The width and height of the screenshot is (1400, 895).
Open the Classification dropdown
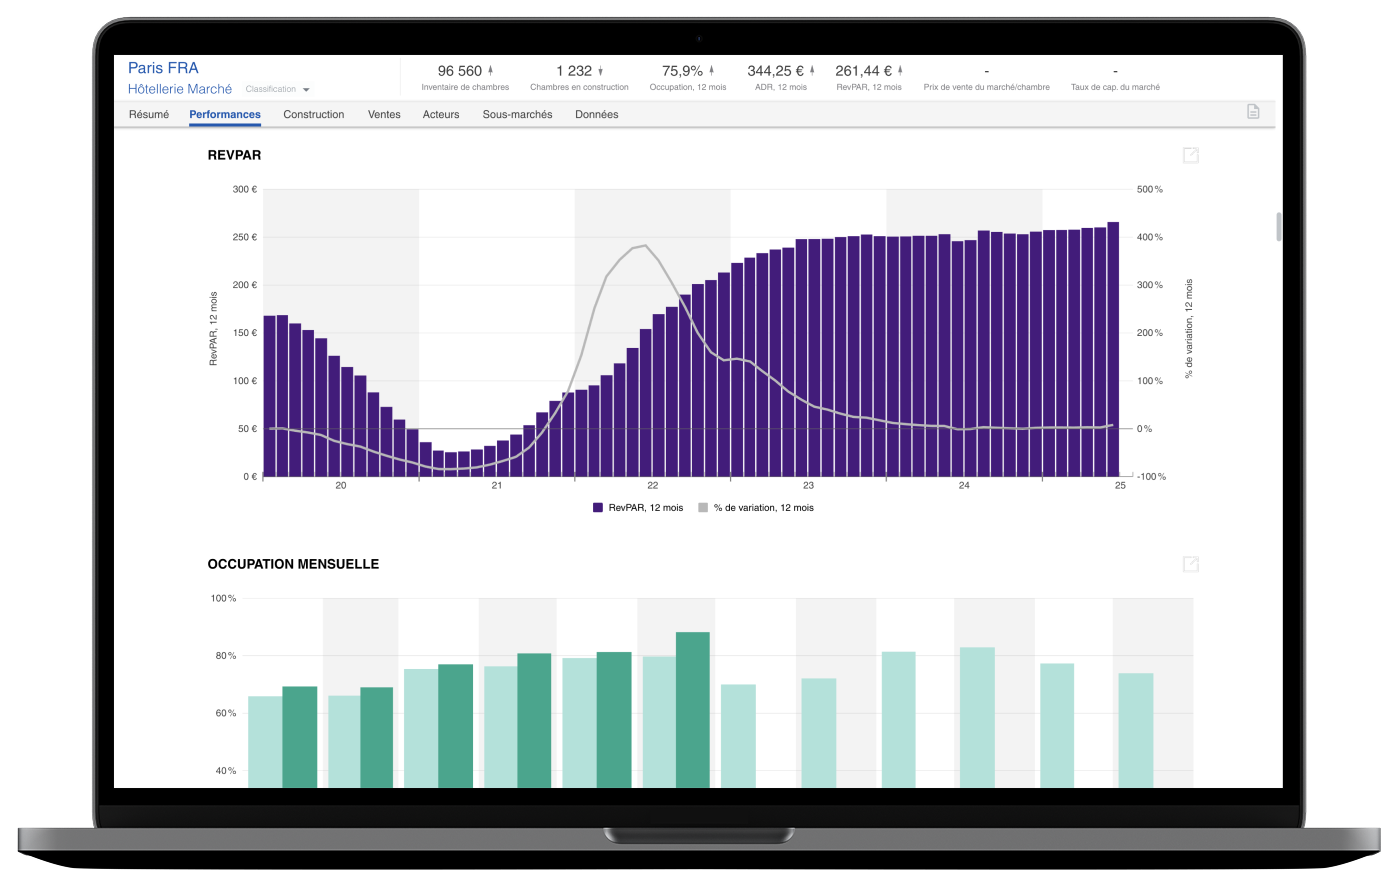(x=278, y=90)
